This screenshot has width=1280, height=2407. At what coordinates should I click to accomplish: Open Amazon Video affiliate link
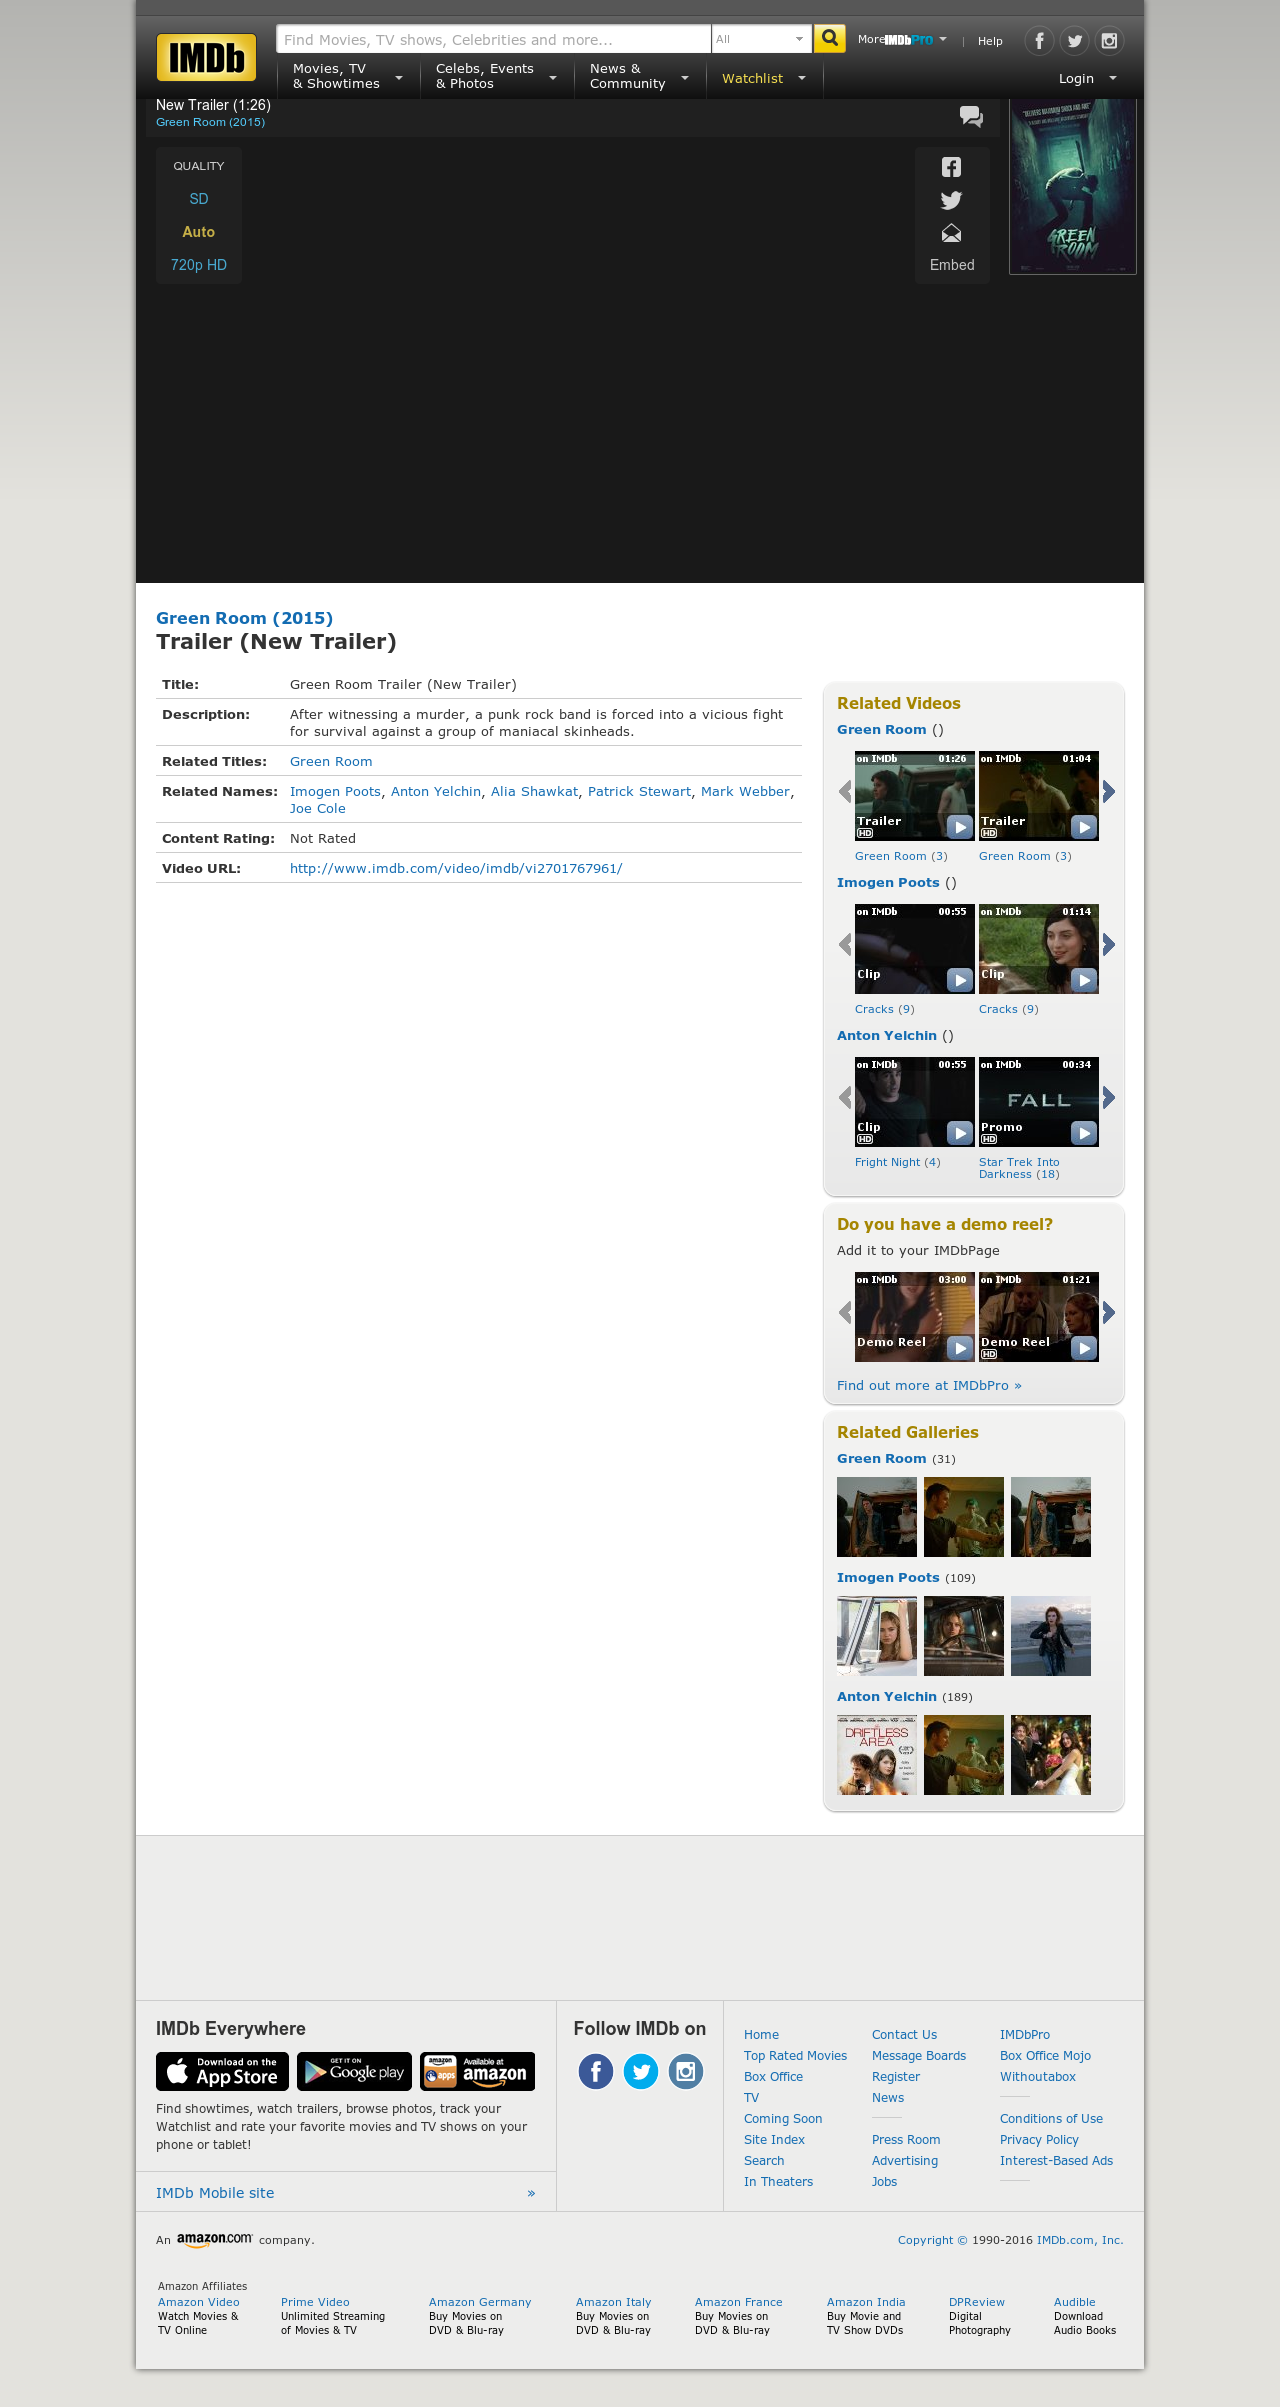(199, 2302)
